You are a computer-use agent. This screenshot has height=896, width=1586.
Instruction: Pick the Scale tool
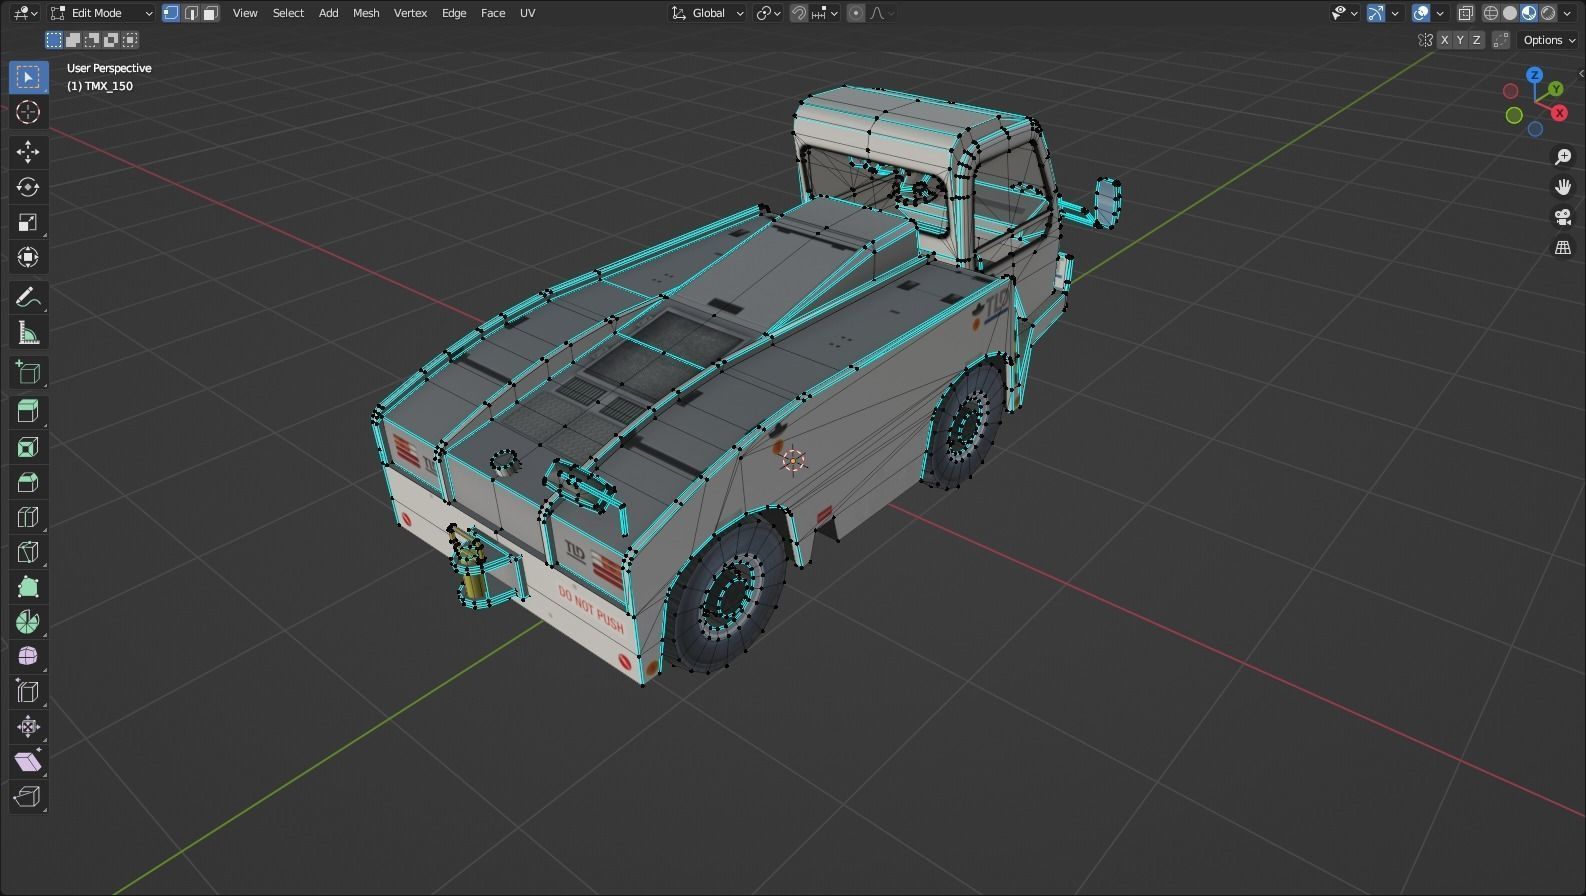28,222
